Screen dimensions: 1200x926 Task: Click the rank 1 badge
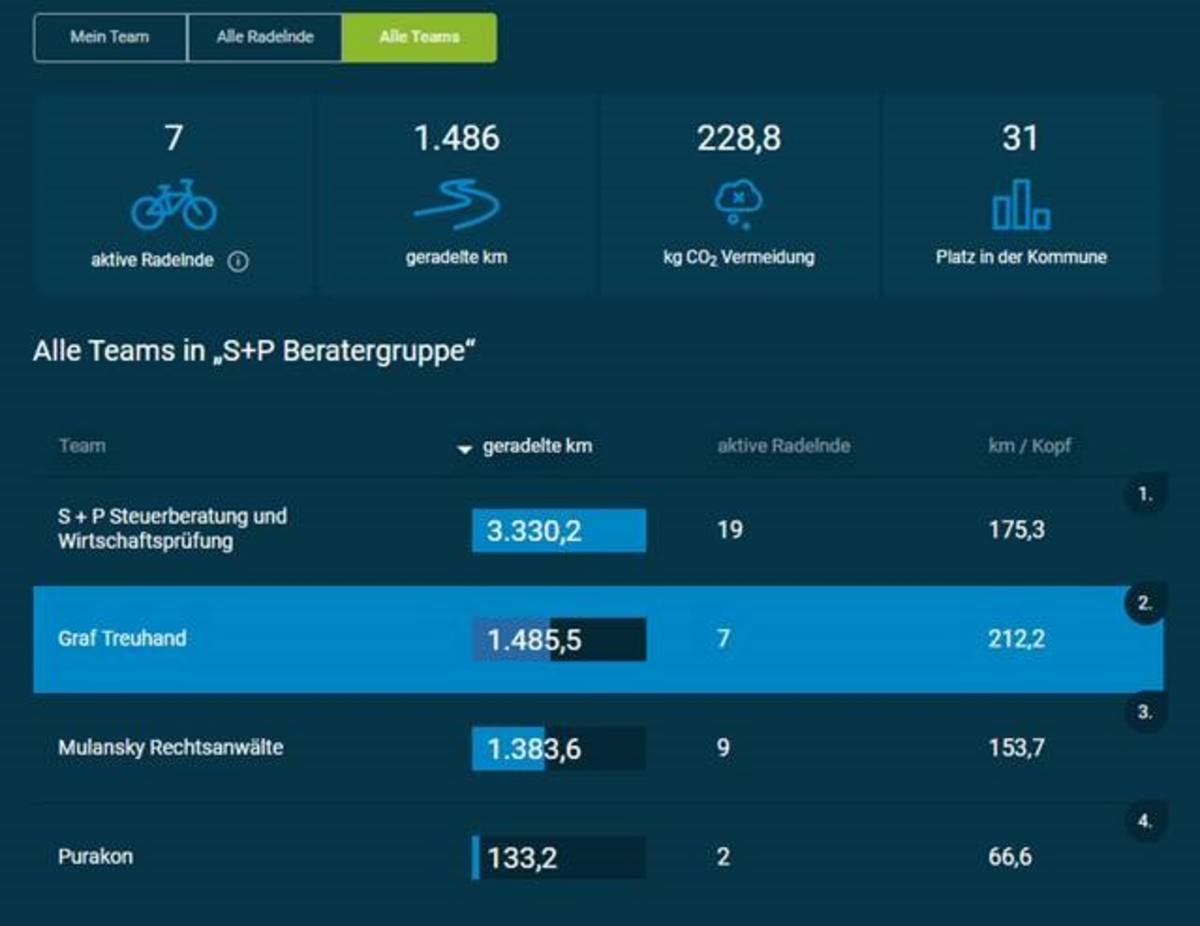pos(1145,494)
